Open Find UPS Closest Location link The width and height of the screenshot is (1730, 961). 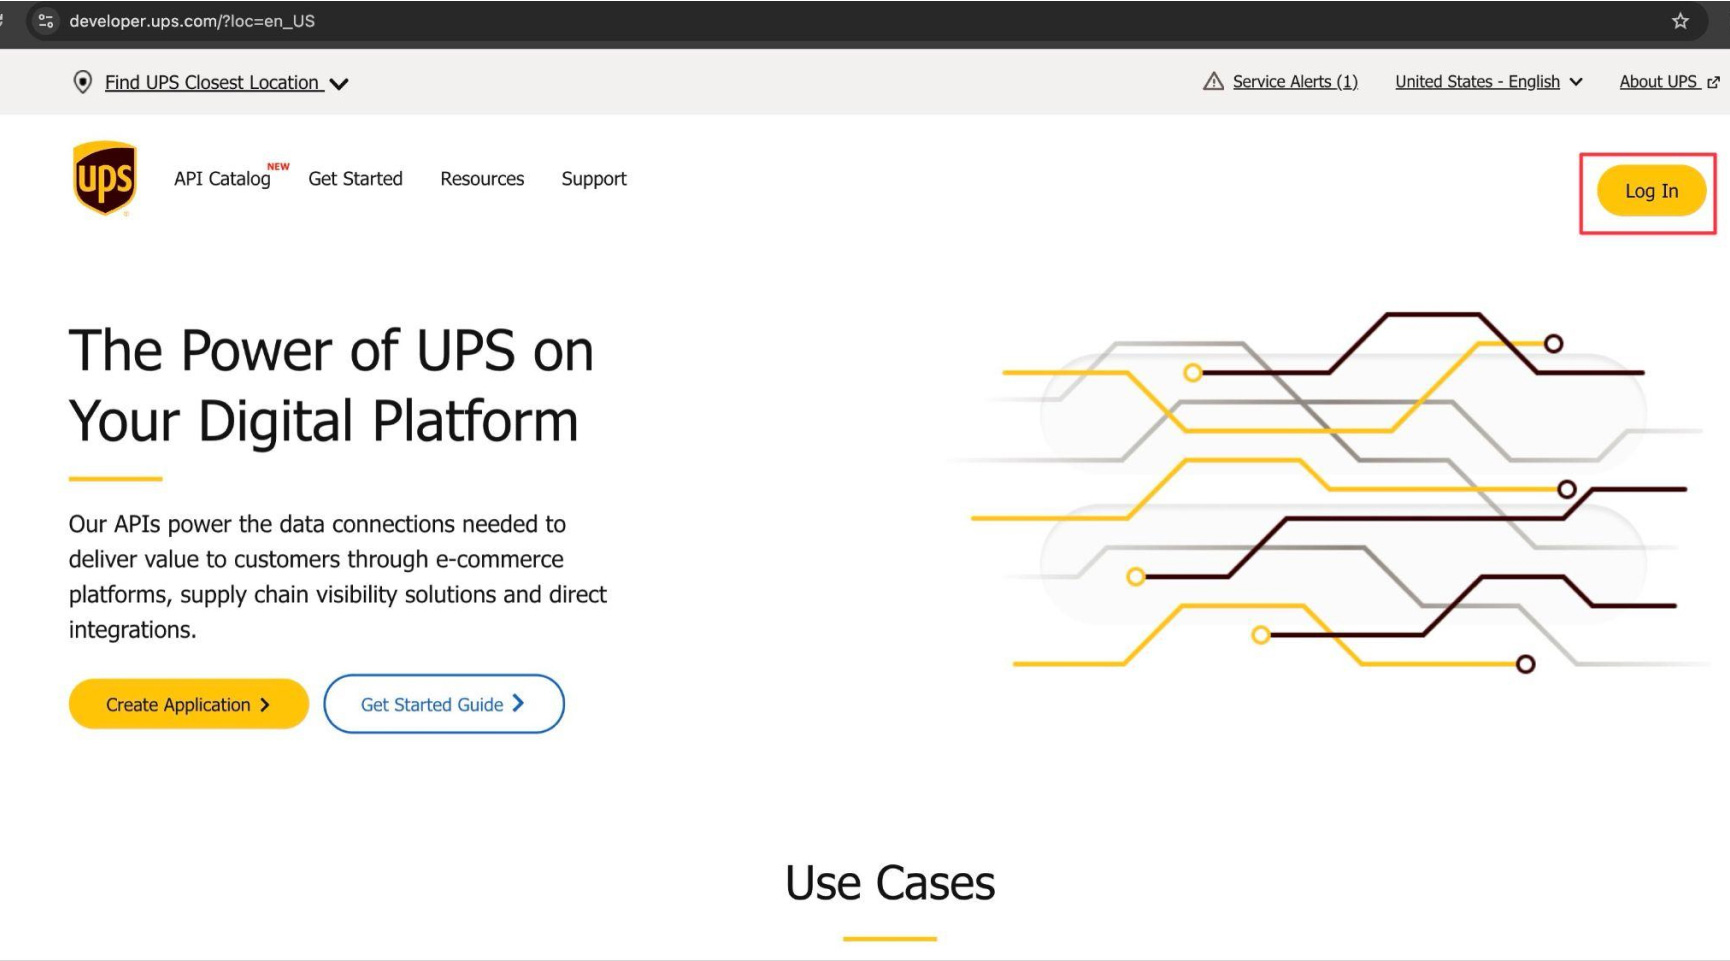click(x=212, y=83)
